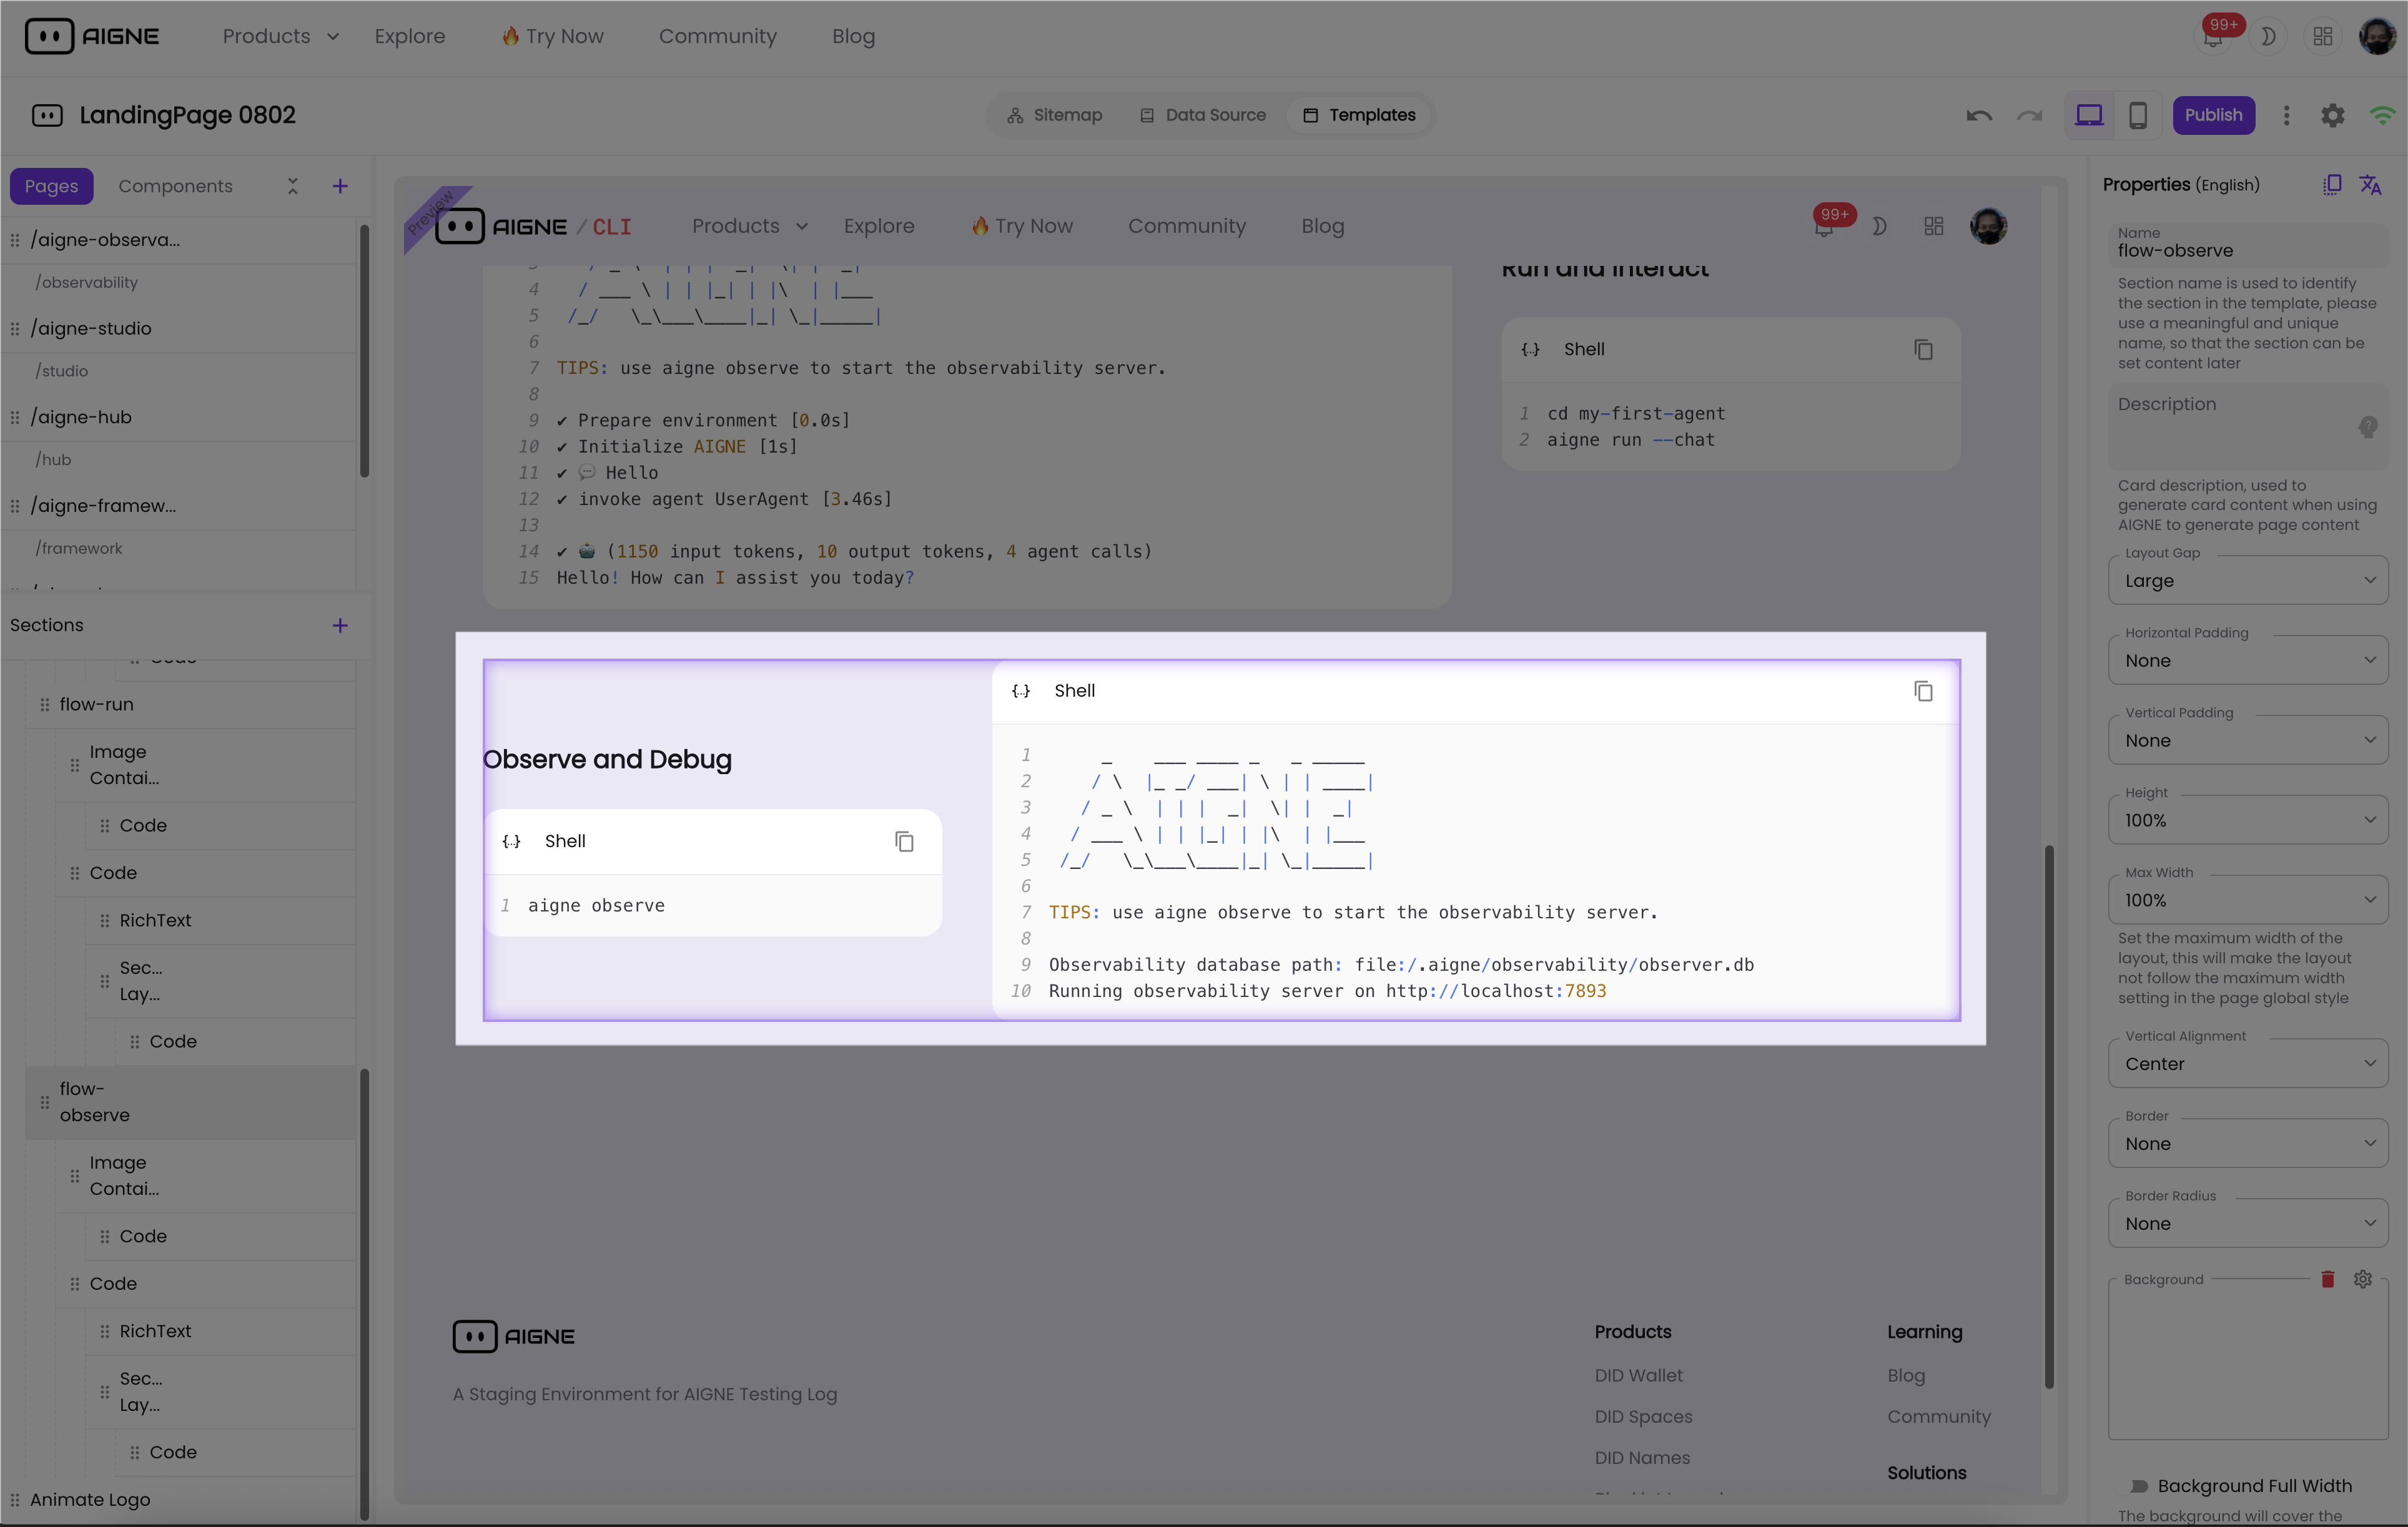The width and height of the screenshot is (2408, 1527).
Task: Click the translate icon in Properties
Action: click(2370, 185)
